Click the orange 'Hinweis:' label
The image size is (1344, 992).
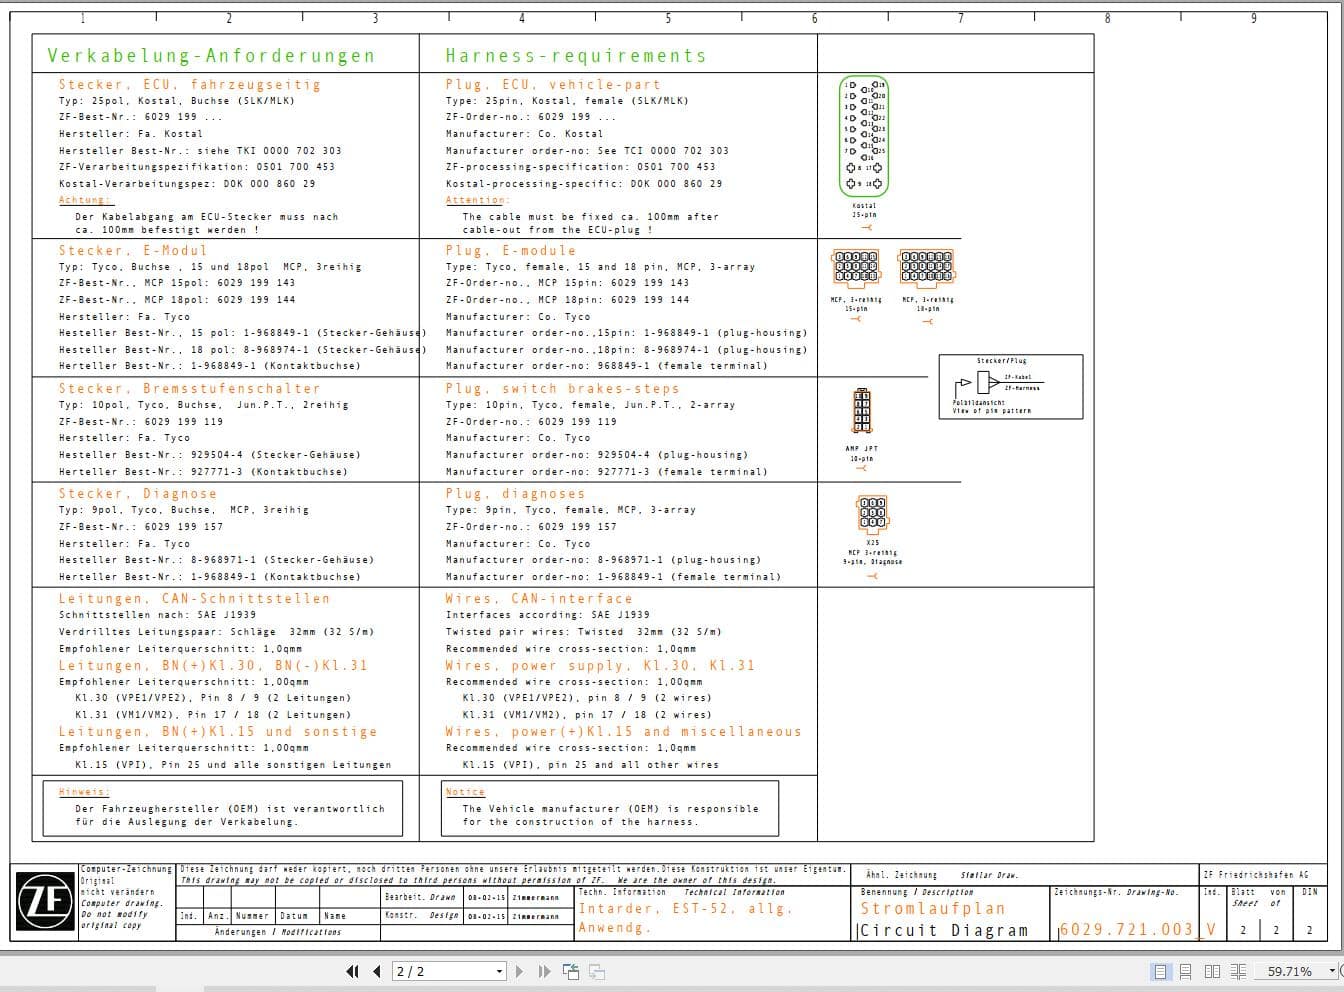point(84,792)
